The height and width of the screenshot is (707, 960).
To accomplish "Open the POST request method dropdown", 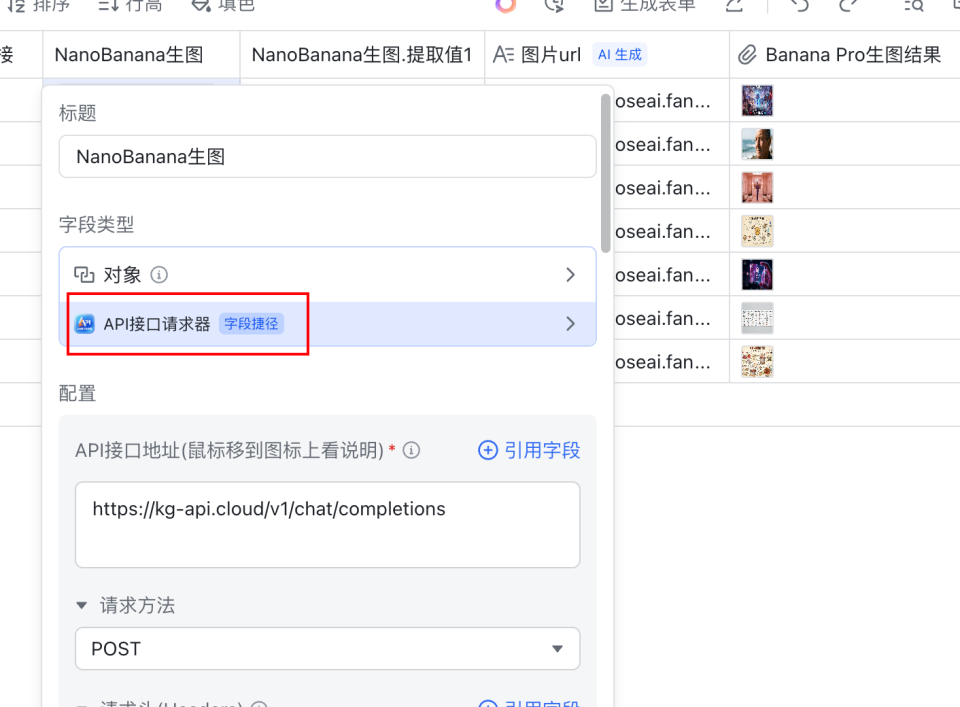I will (327, 649).
